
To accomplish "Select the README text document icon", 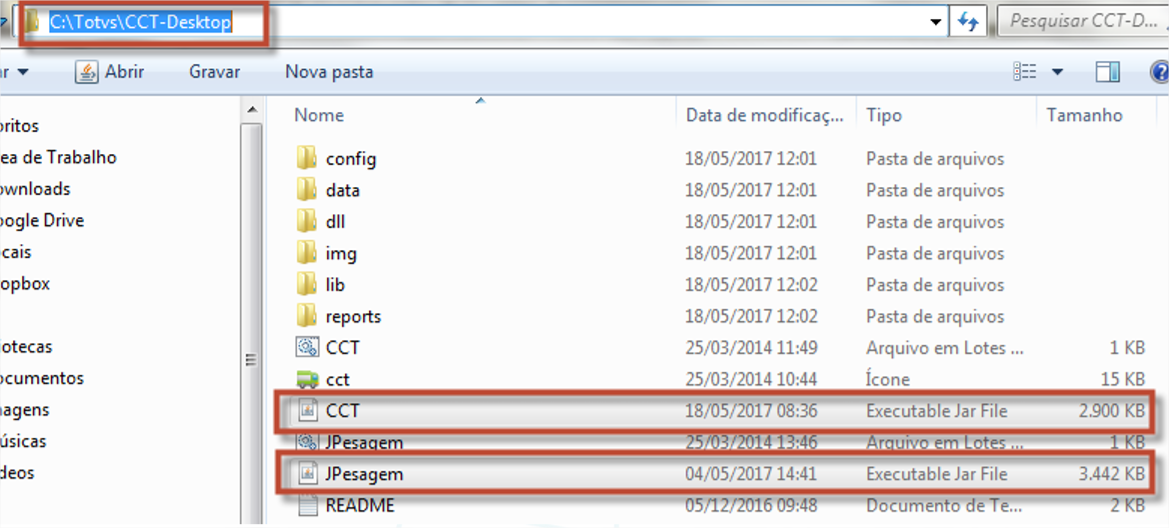I will (307, 506).
